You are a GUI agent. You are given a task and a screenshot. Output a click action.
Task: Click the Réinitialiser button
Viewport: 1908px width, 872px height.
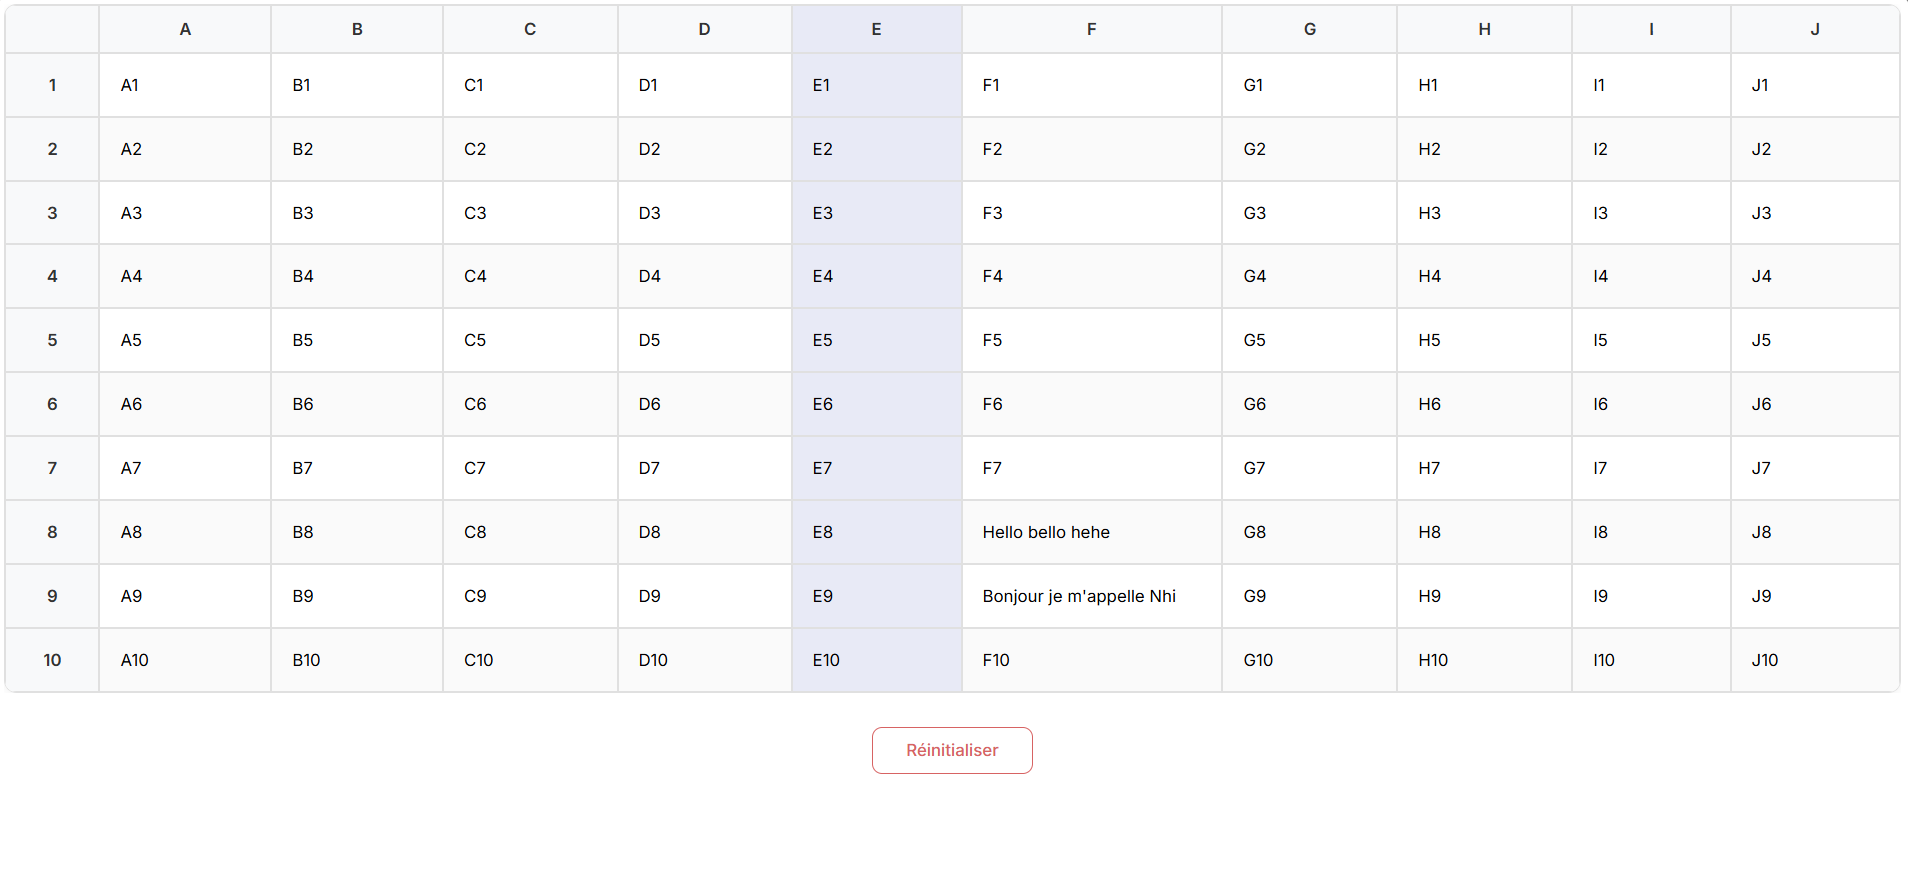tap(951, 750)
